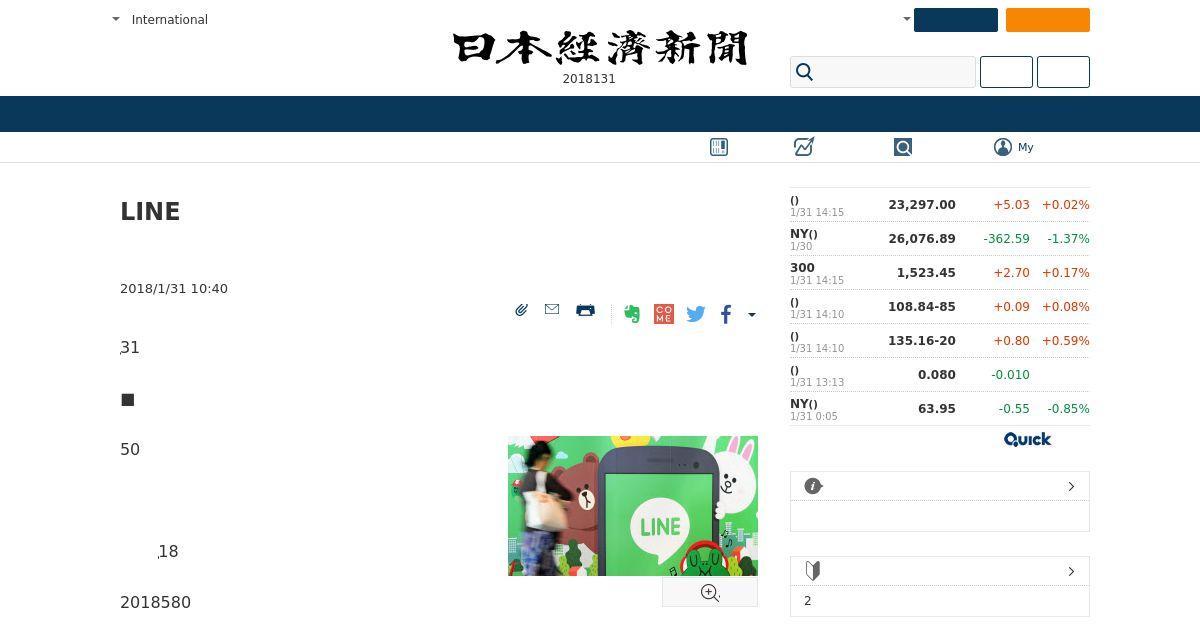1200x630 pixels.
Task: Expand the beginner panel chevron arrow
Action: (x=1071, y=571)
